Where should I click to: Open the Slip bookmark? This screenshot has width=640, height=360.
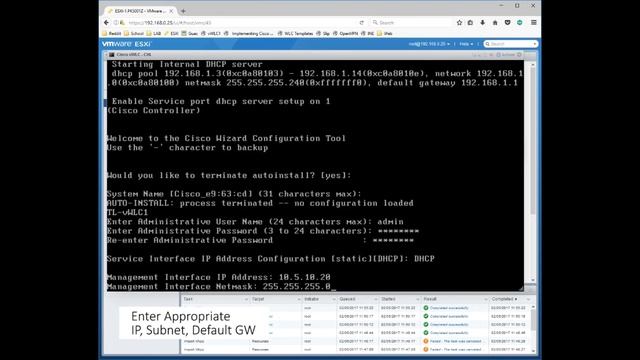pos(323,33)
